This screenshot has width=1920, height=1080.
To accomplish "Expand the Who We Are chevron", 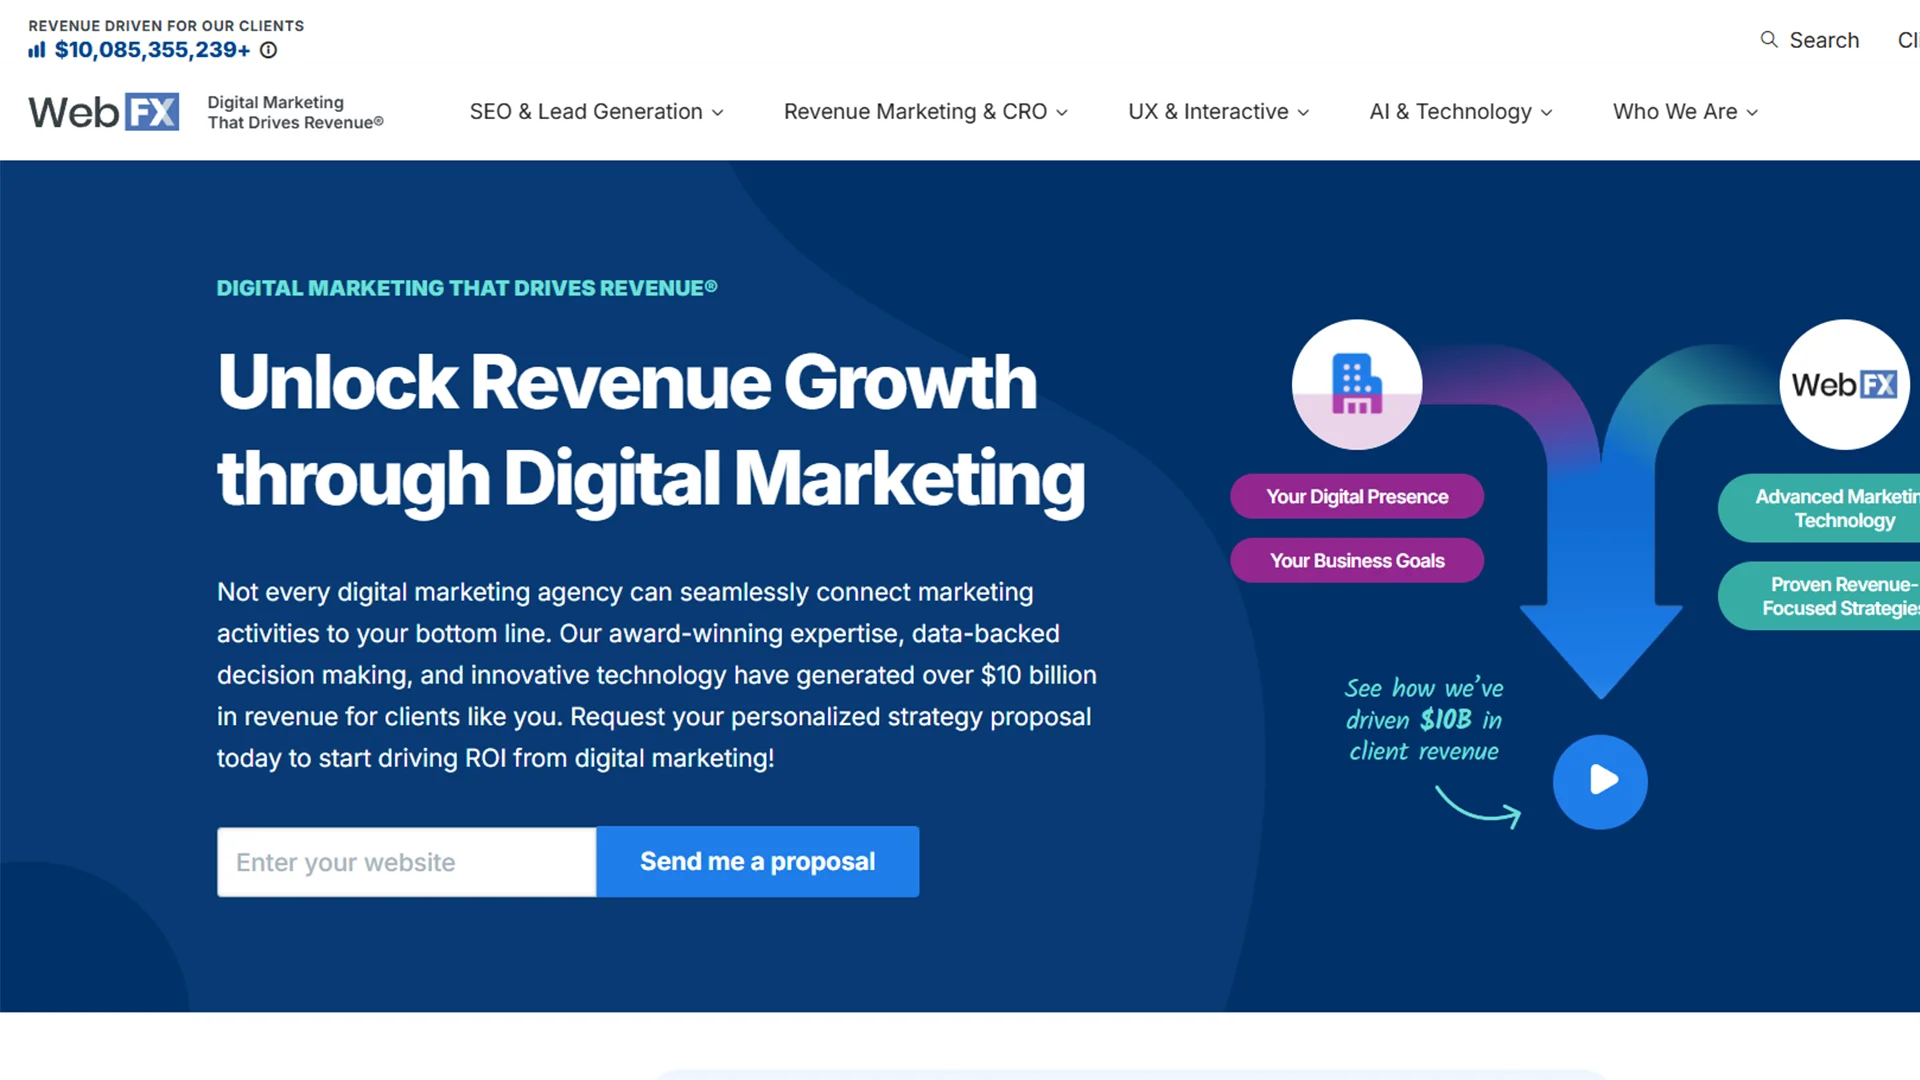I will click(x=1752, y=113).
